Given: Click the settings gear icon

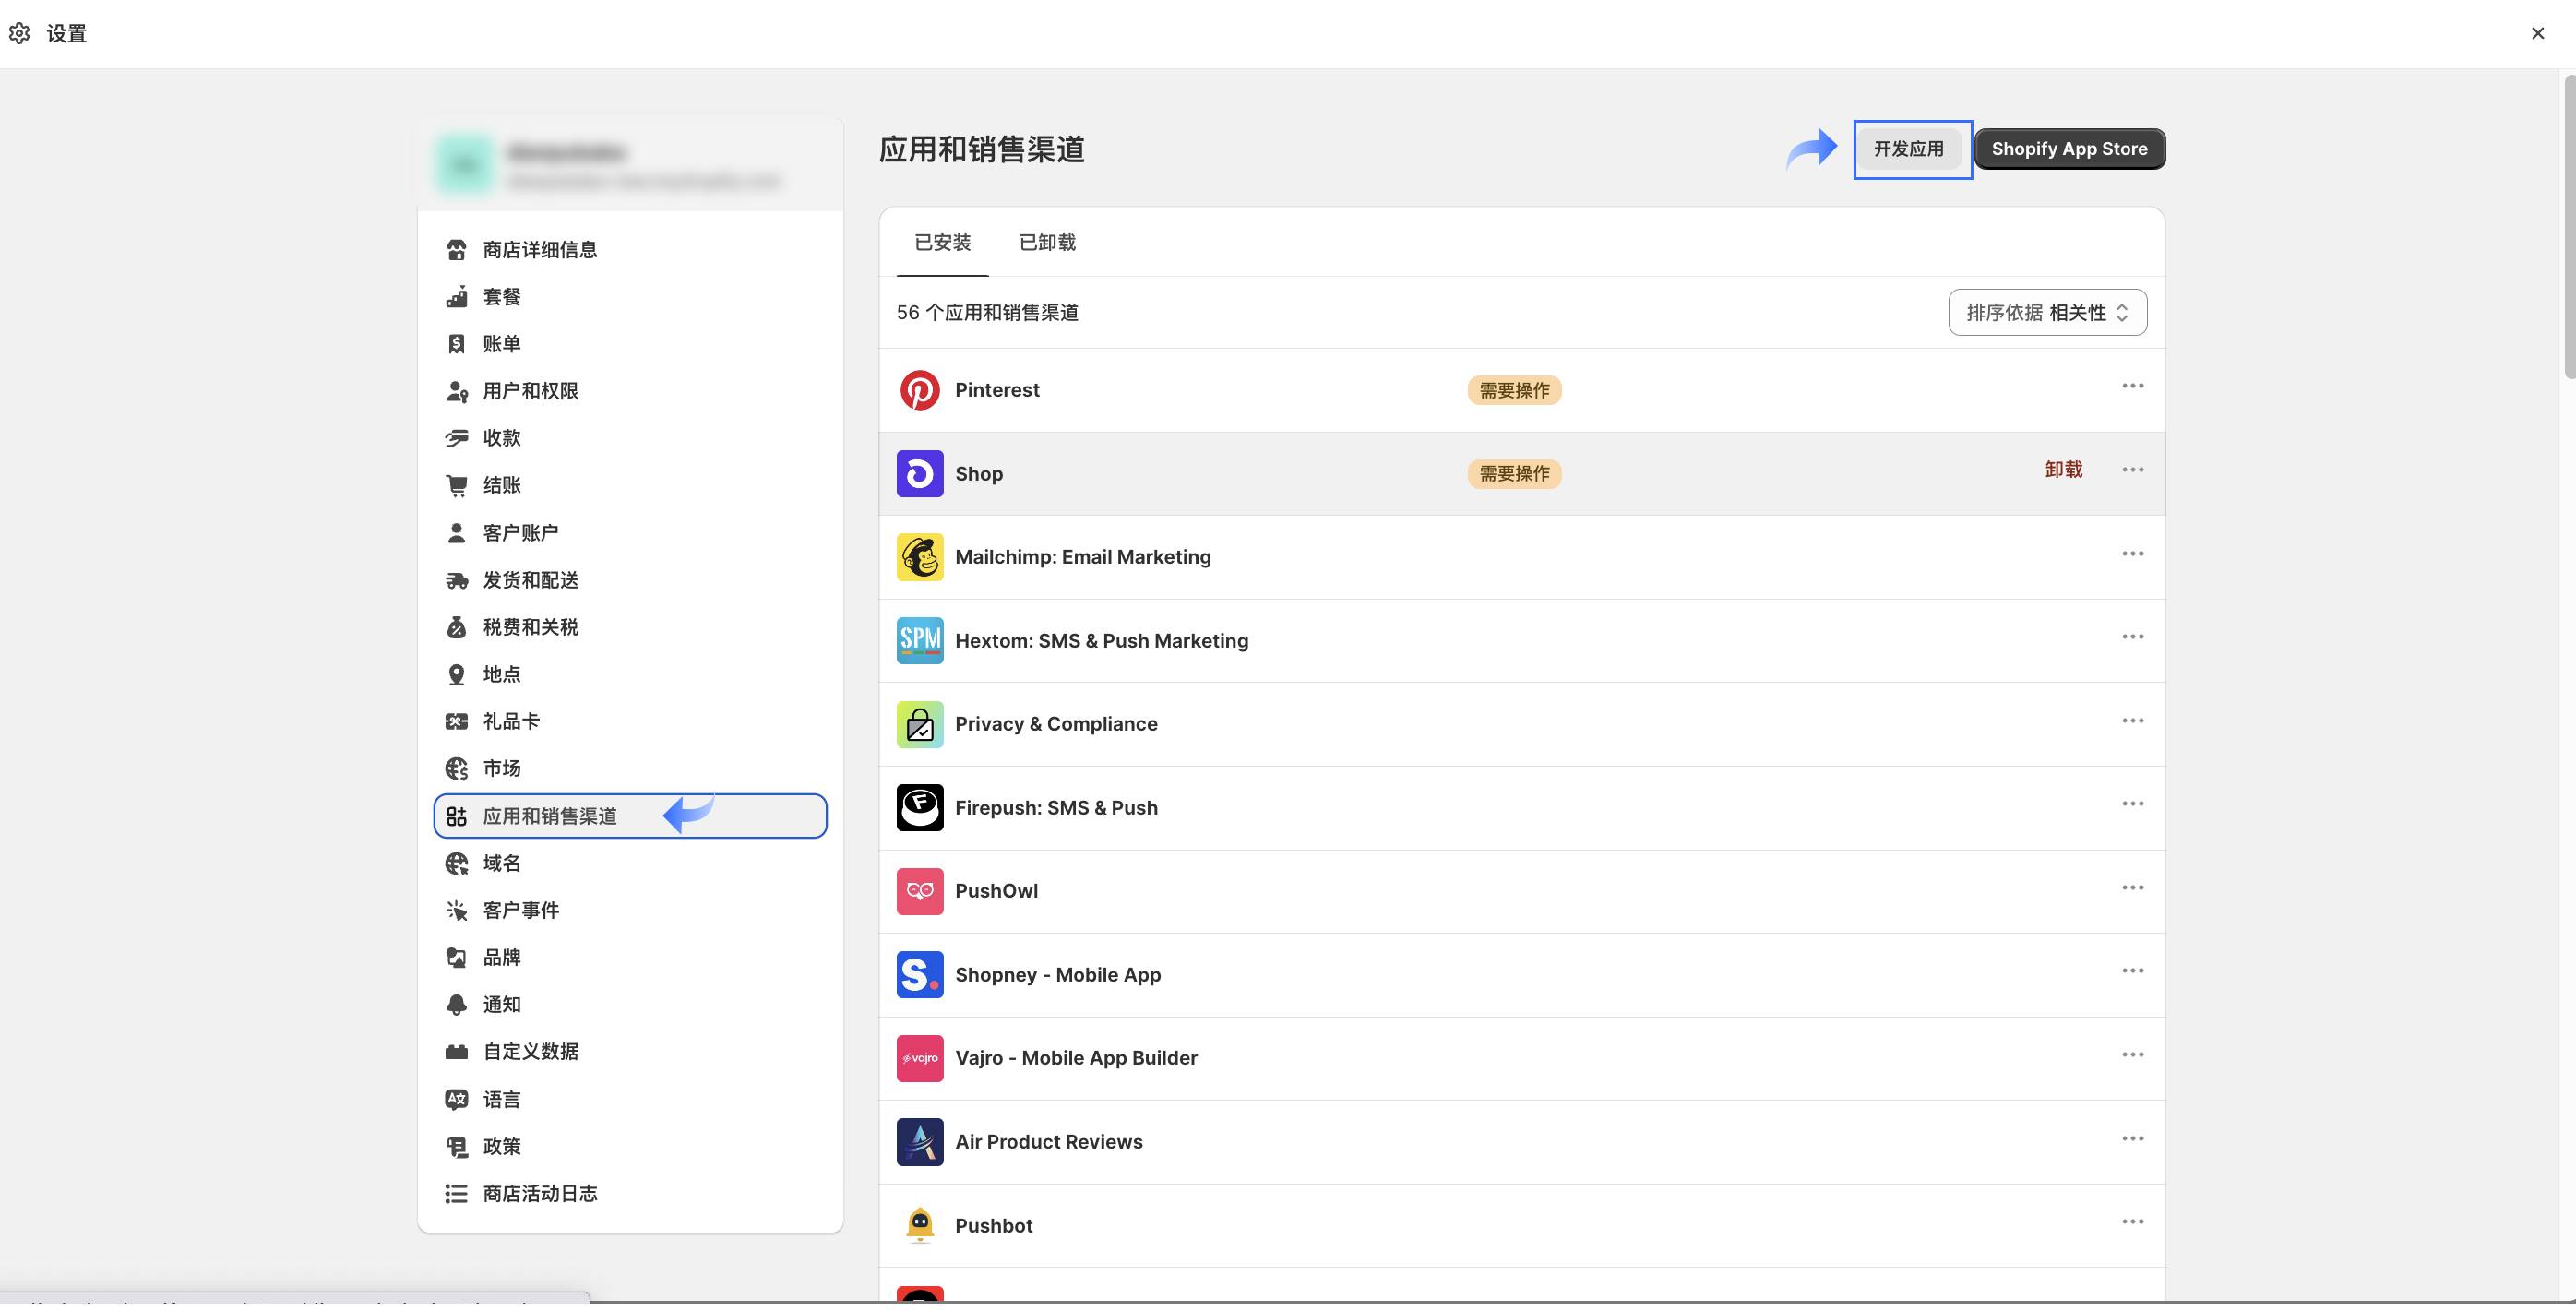Looking at the screenshot, I should point(19,33).
